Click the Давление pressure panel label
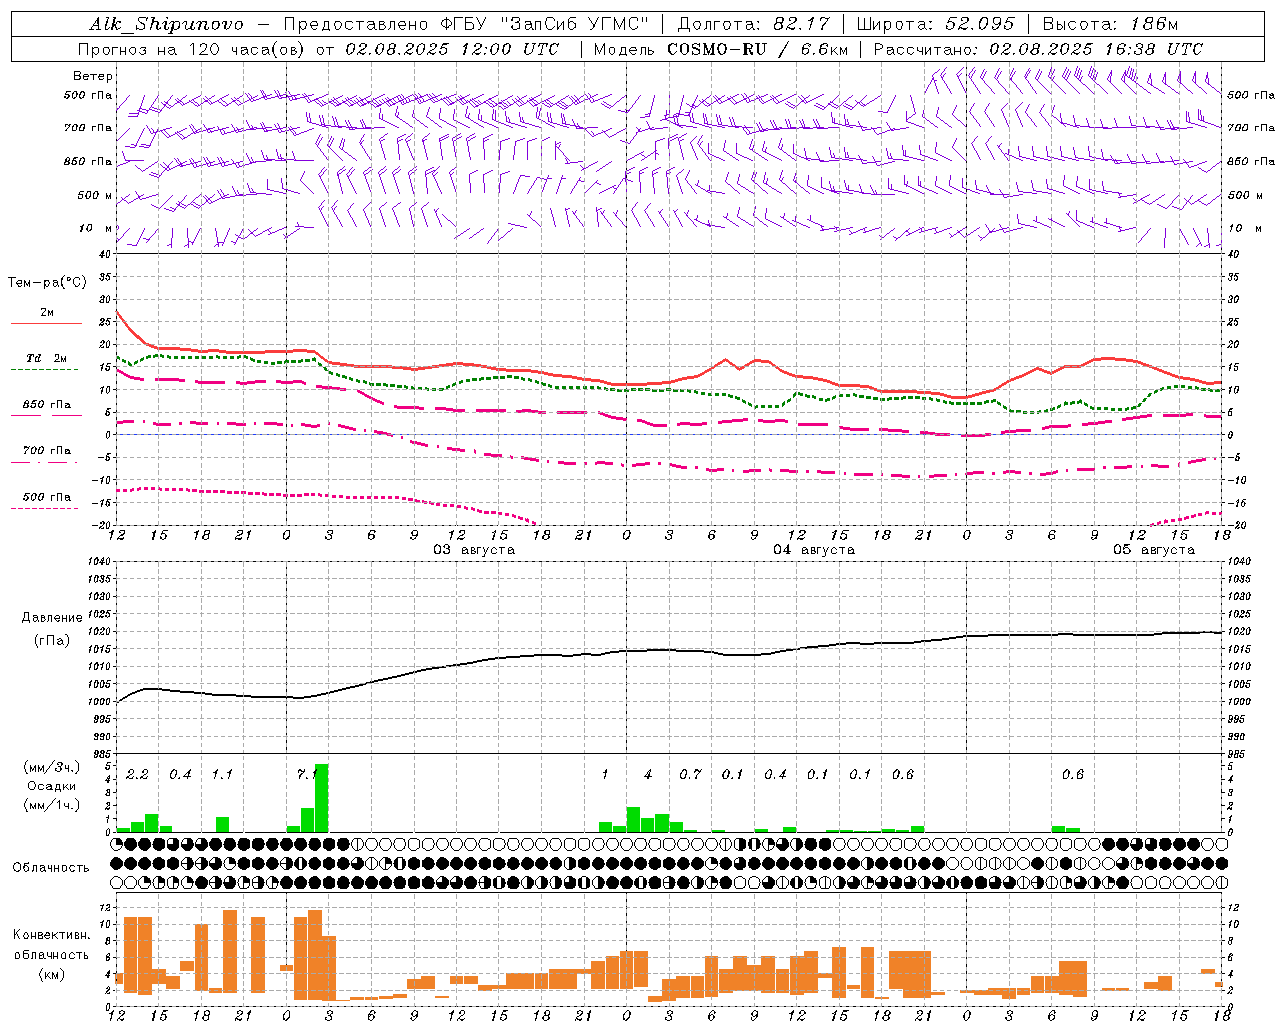This screenshot has width=1280, height=1024. click(51, 617)
